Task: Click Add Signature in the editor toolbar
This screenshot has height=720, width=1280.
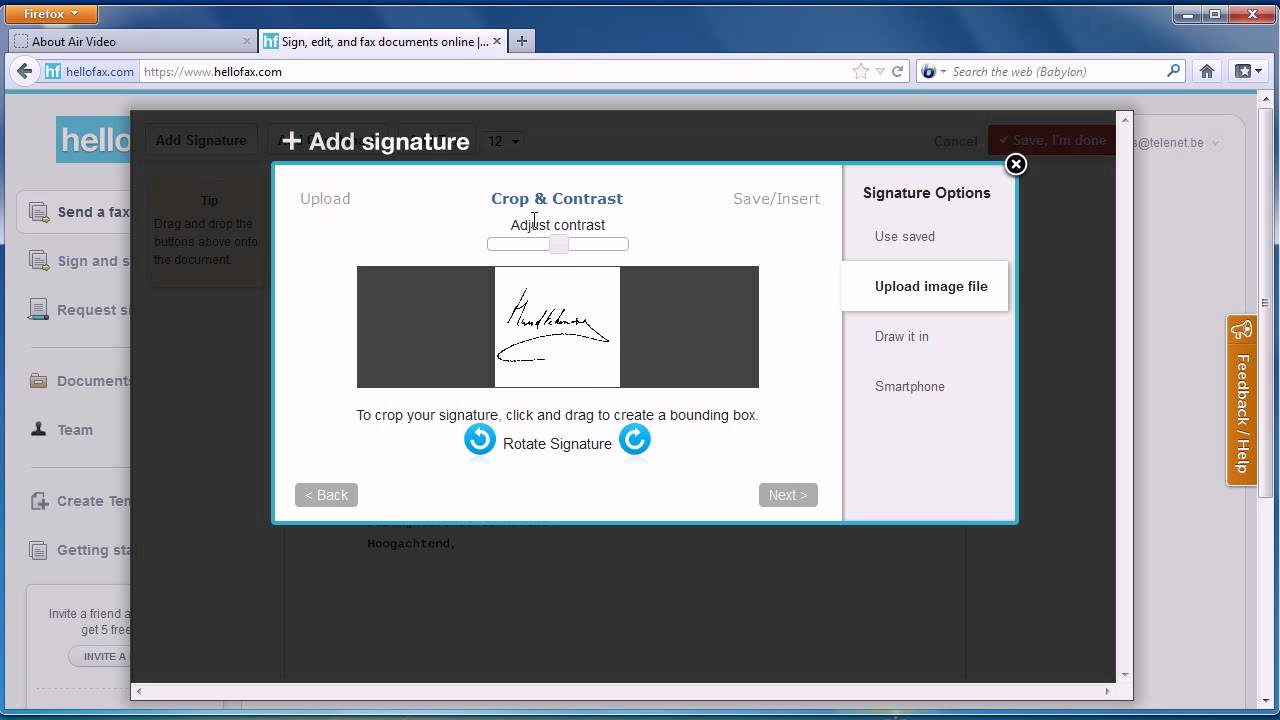Action: pos(201,141)
